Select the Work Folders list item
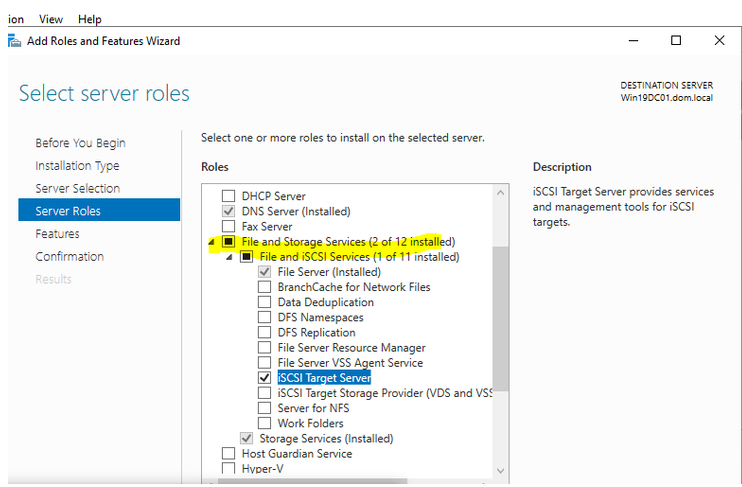The image size is (742, 487). point(311,423)
